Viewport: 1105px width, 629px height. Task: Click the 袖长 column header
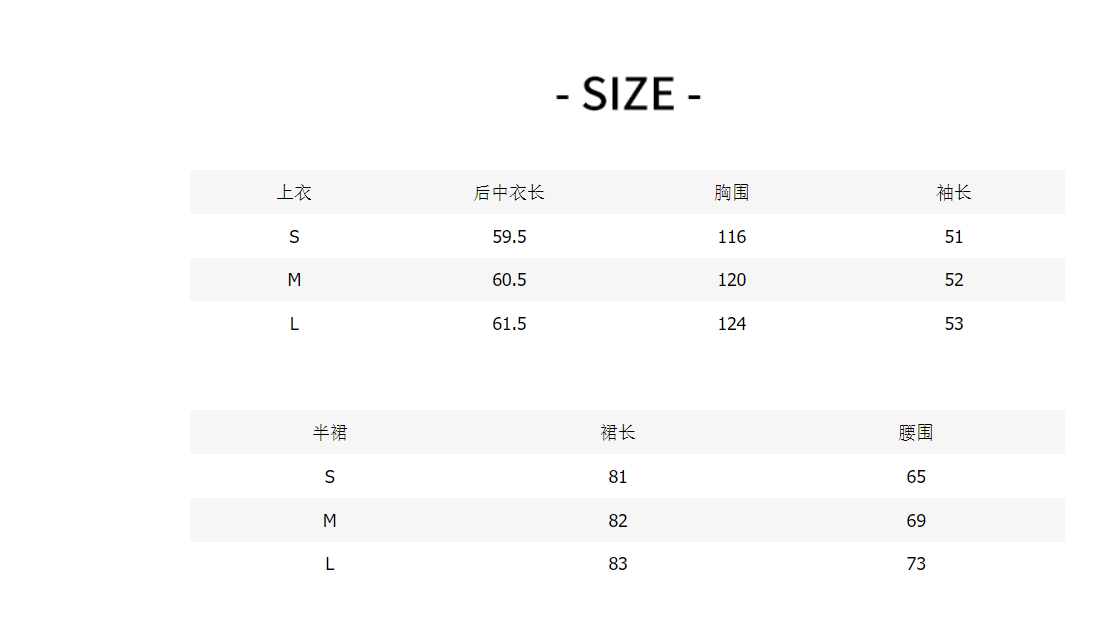click(954, 193)
